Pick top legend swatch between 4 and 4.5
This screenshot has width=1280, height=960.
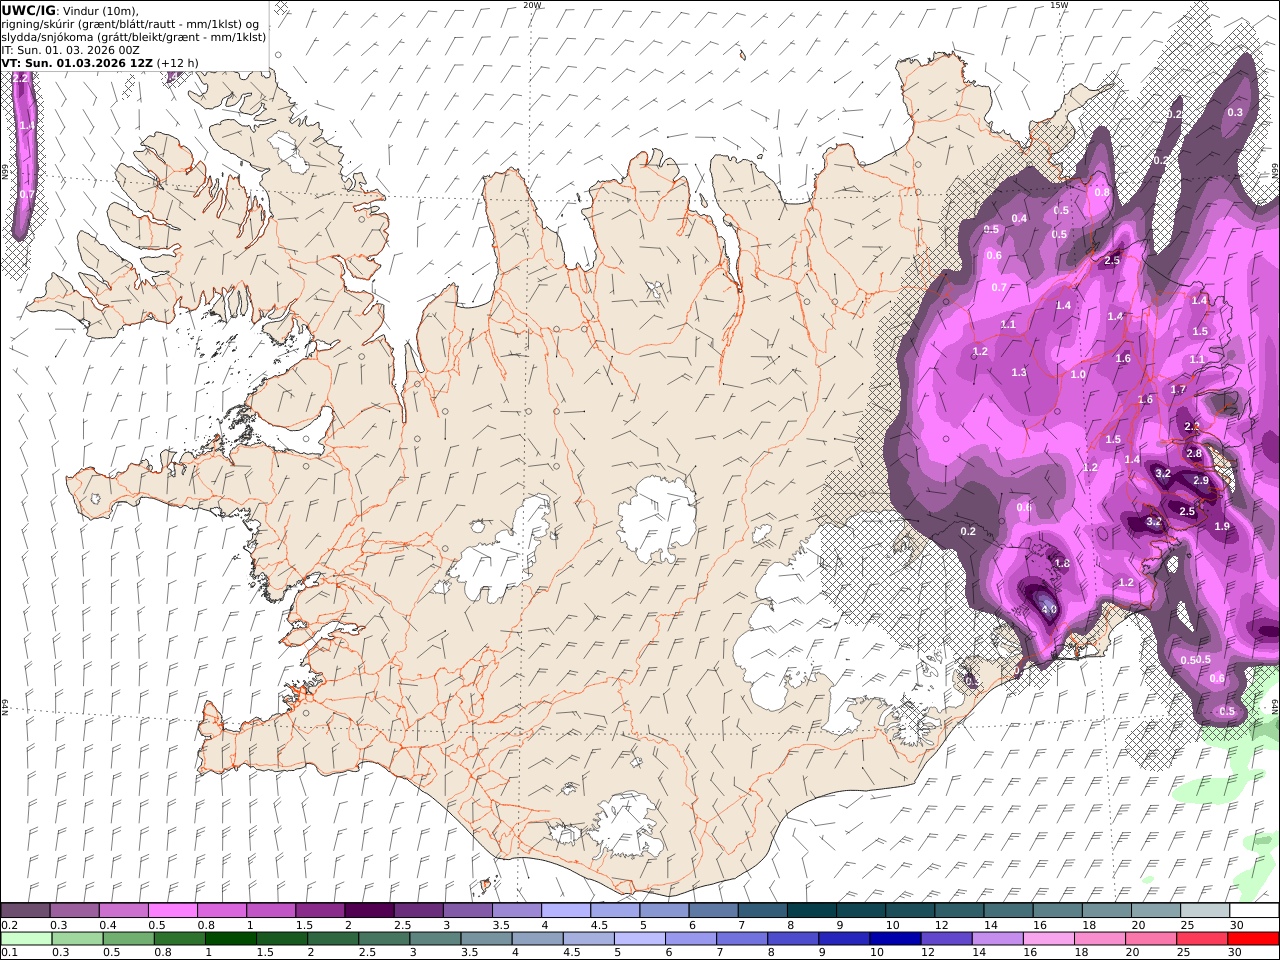[x=566, y=911]
